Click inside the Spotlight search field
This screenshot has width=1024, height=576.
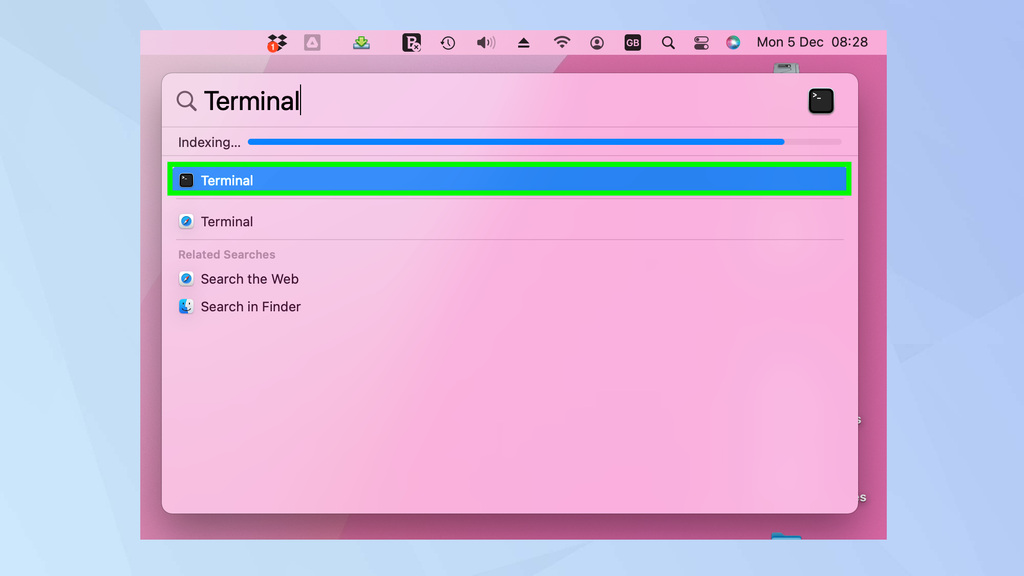pyautogui.click(x=400, y=100)
